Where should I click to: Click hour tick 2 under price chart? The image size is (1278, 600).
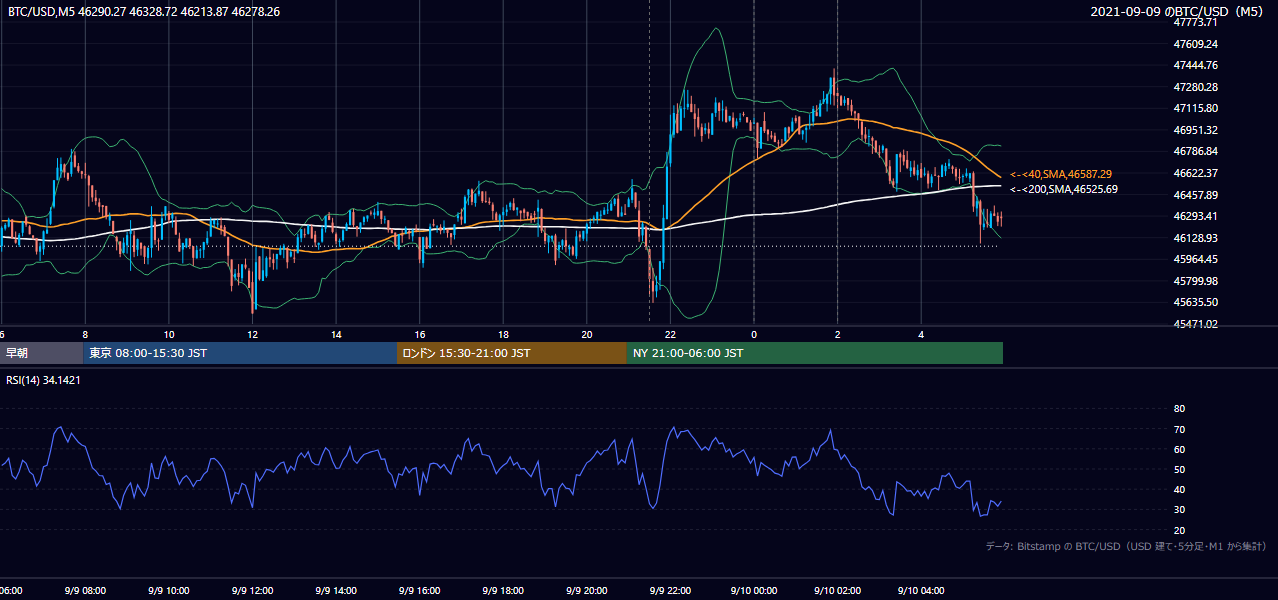coord(837,334)
